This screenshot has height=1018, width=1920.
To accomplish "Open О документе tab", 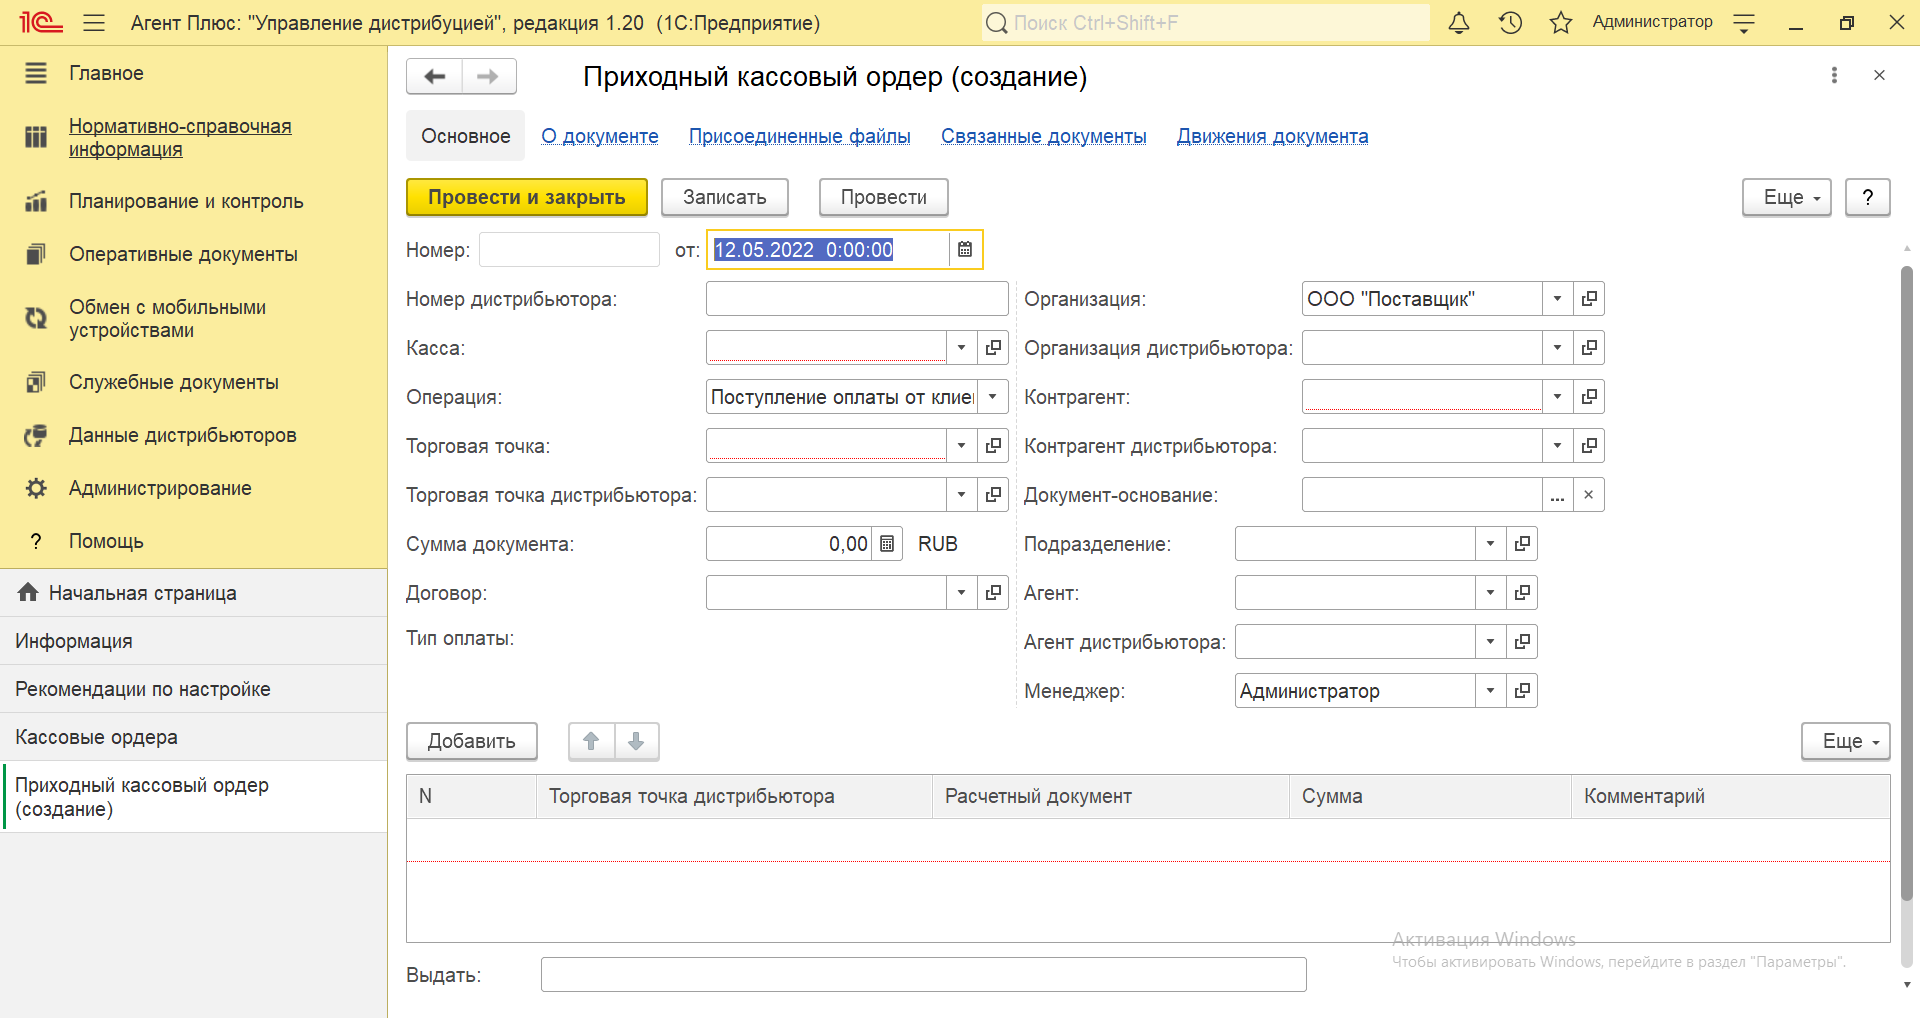I will (600, 136).
